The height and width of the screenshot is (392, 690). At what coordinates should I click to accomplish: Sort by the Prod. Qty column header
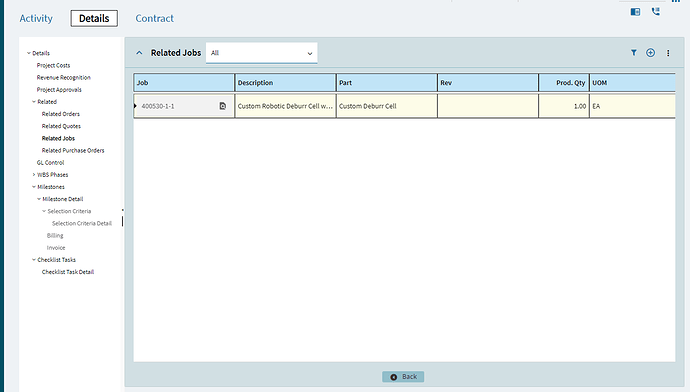point(564,83)
